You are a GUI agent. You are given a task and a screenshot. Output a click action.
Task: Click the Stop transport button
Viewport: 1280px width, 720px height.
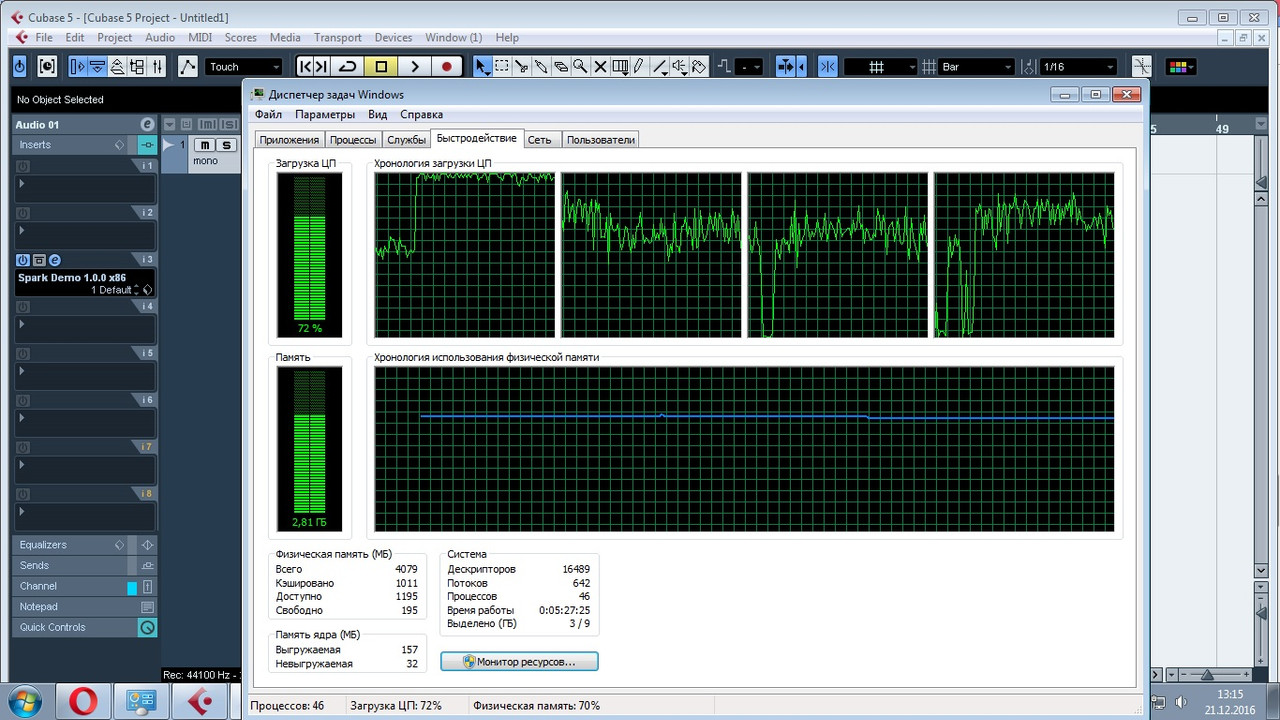click(381, 66)
